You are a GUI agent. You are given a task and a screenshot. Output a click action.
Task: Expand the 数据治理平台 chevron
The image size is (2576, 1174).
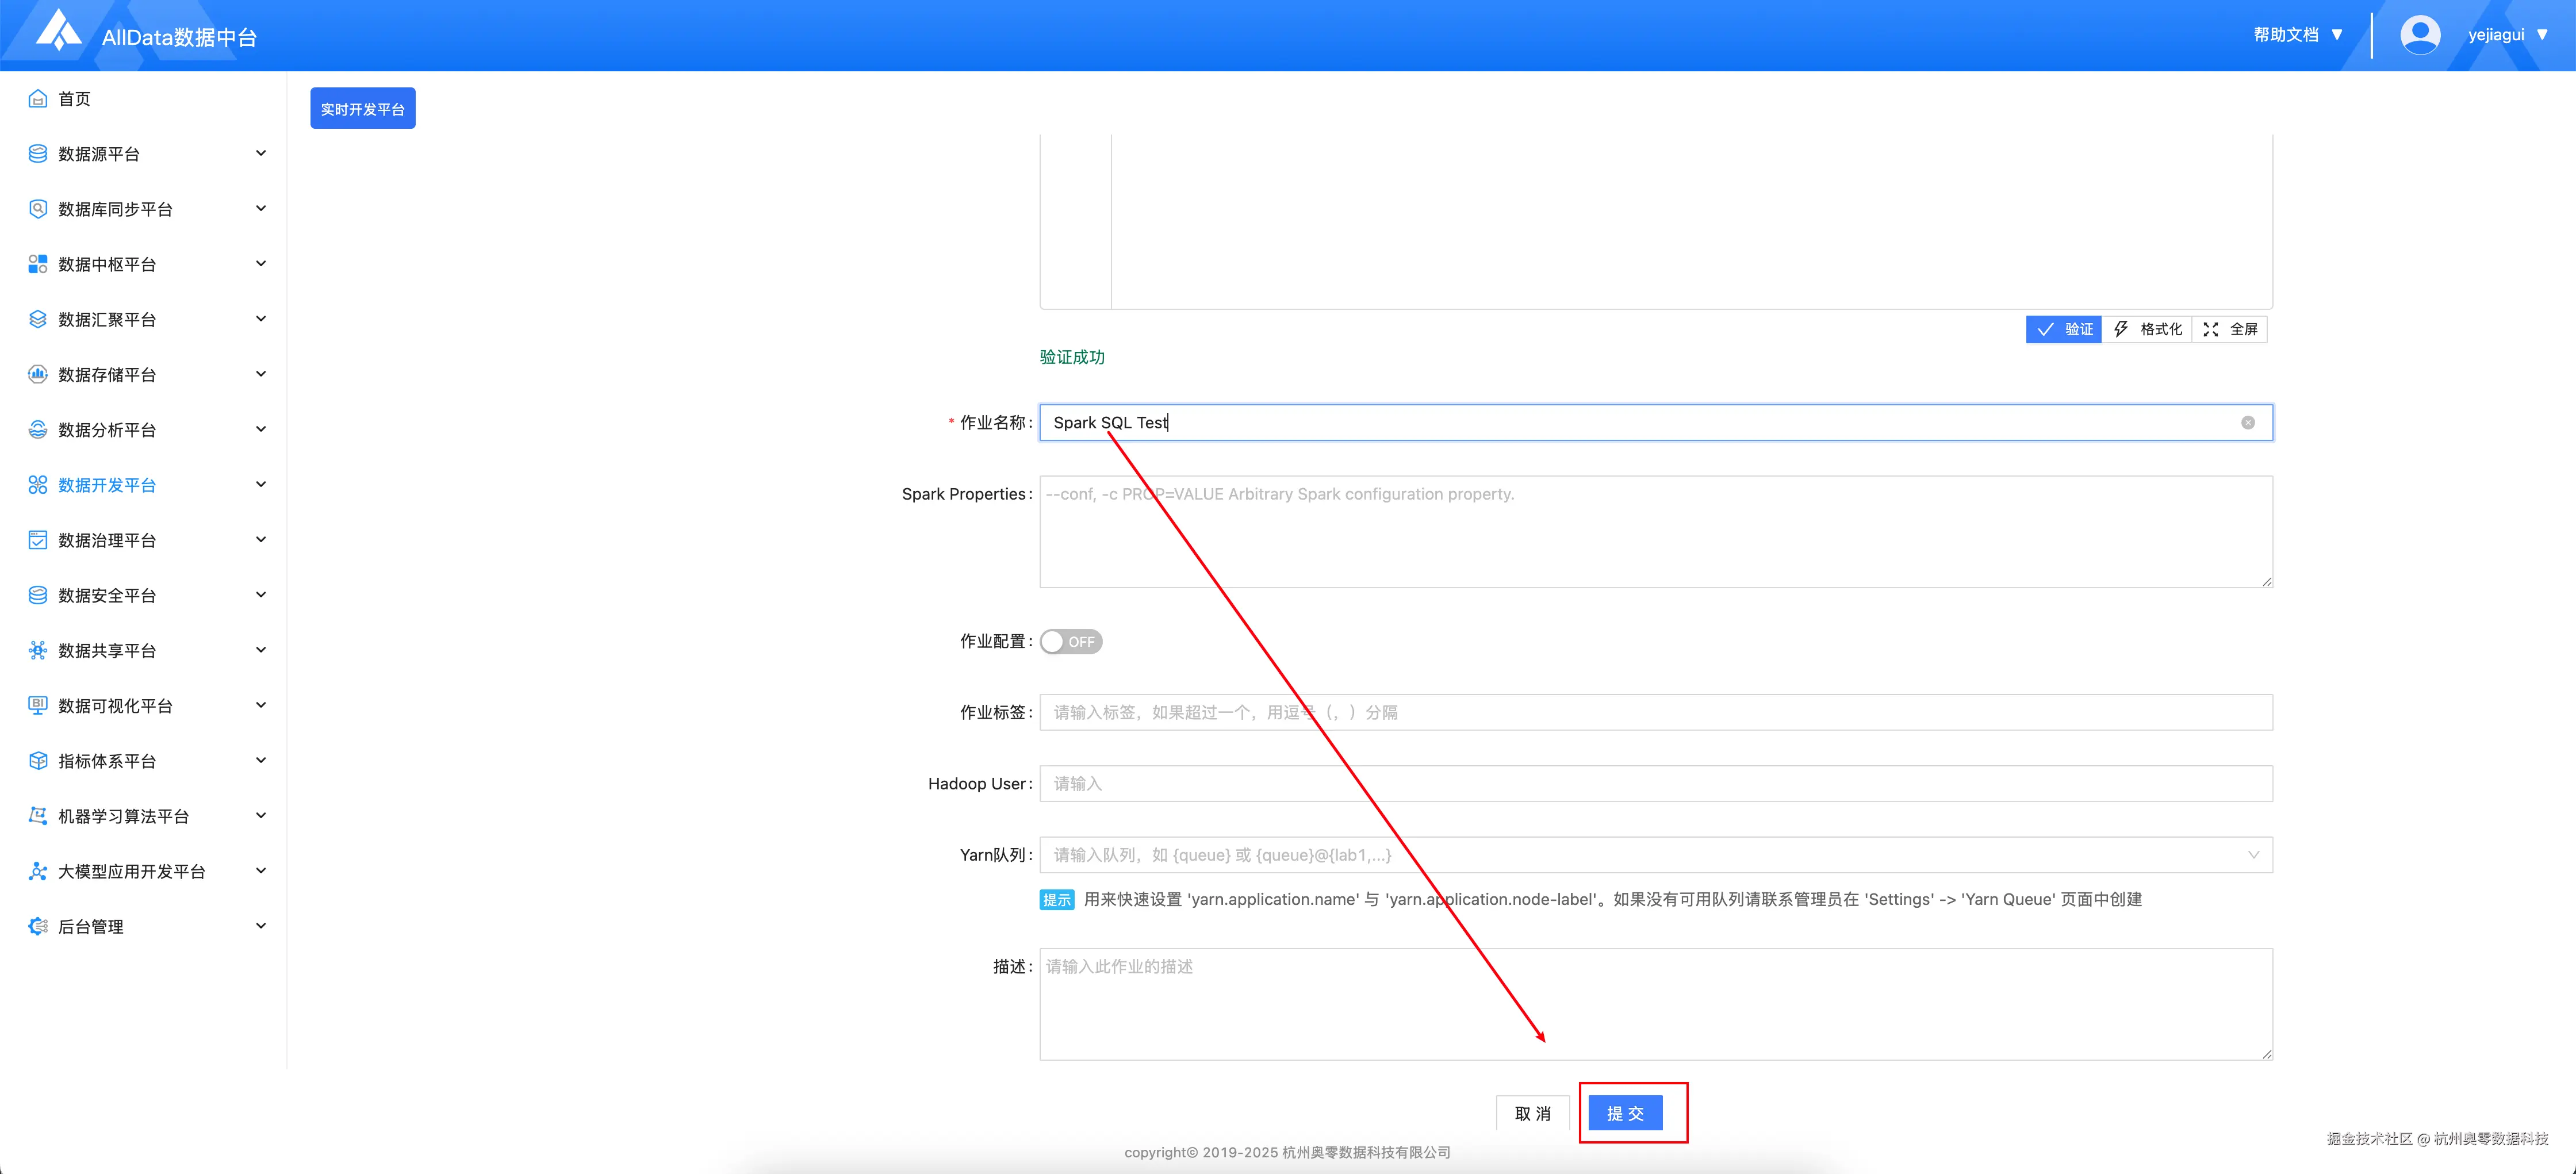(261, 540)
